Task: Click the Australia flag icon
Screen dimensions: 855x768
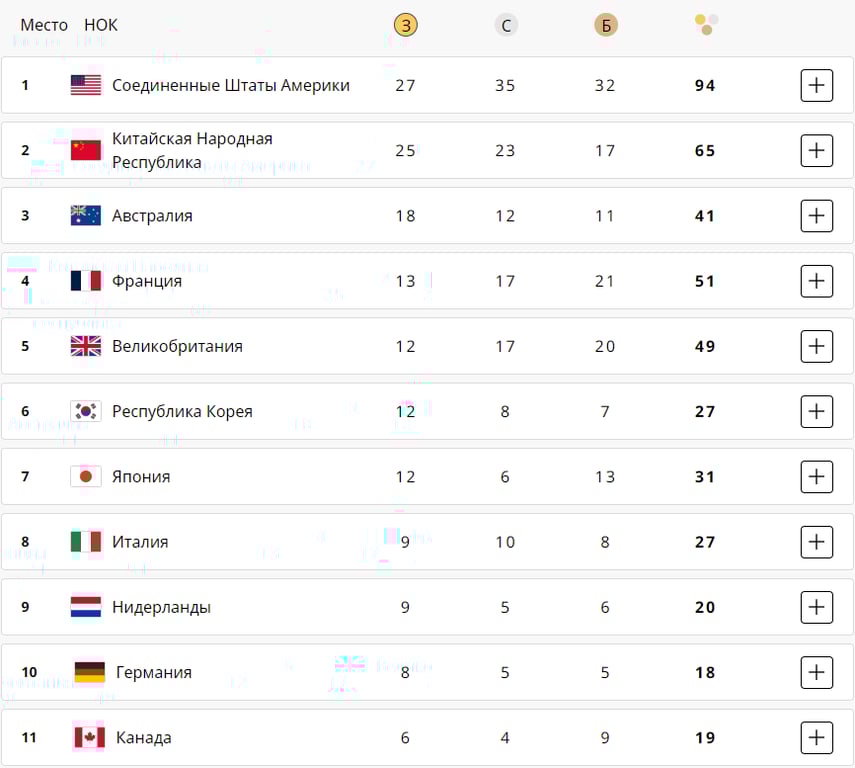Action: coord(86,215)
